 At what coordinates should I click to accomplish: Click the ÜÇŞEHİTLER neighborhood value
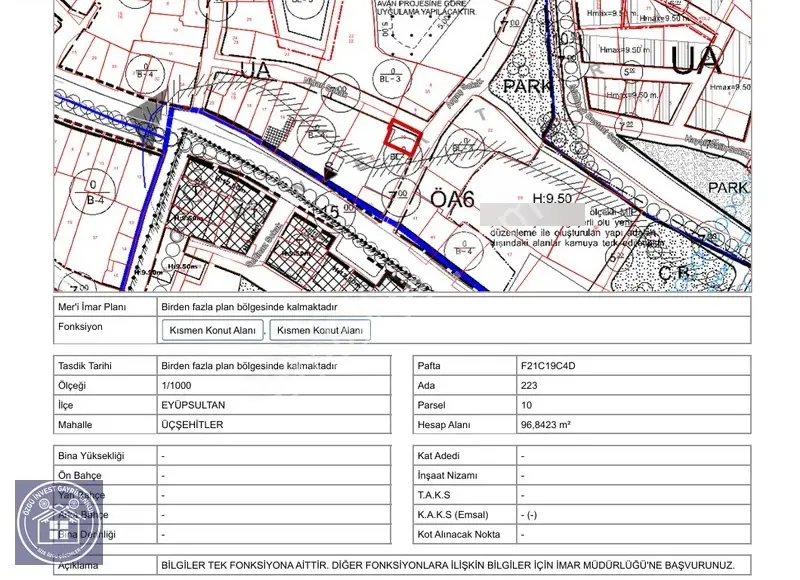192,424
